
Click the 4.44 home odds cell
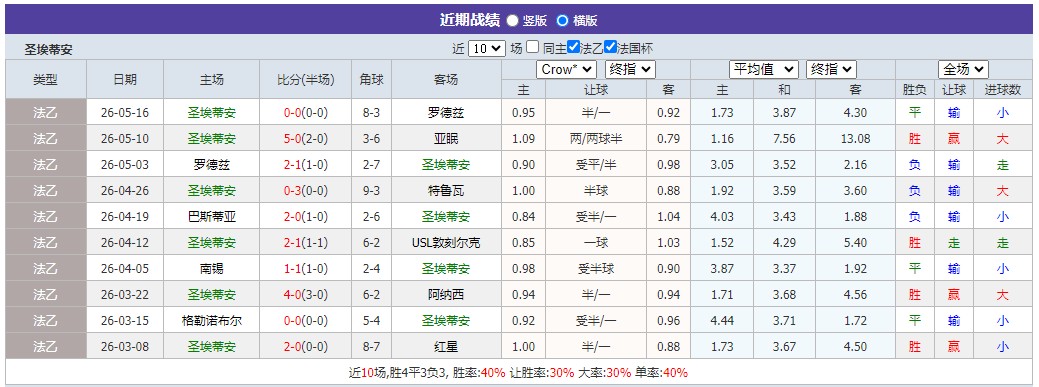(x=722, y=321)
